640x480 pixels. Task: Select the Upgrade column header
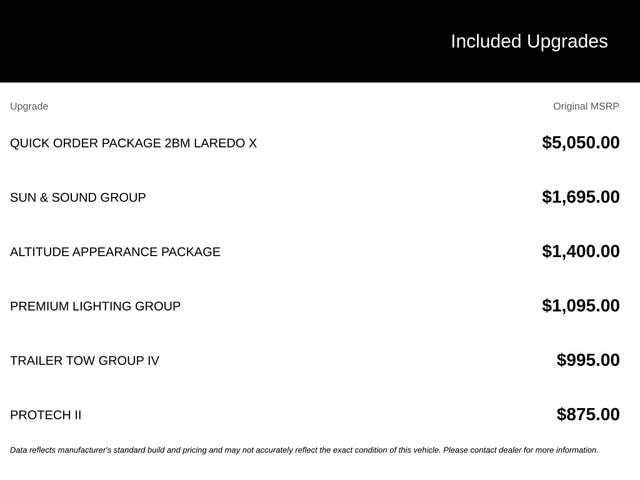pos(29,106)
